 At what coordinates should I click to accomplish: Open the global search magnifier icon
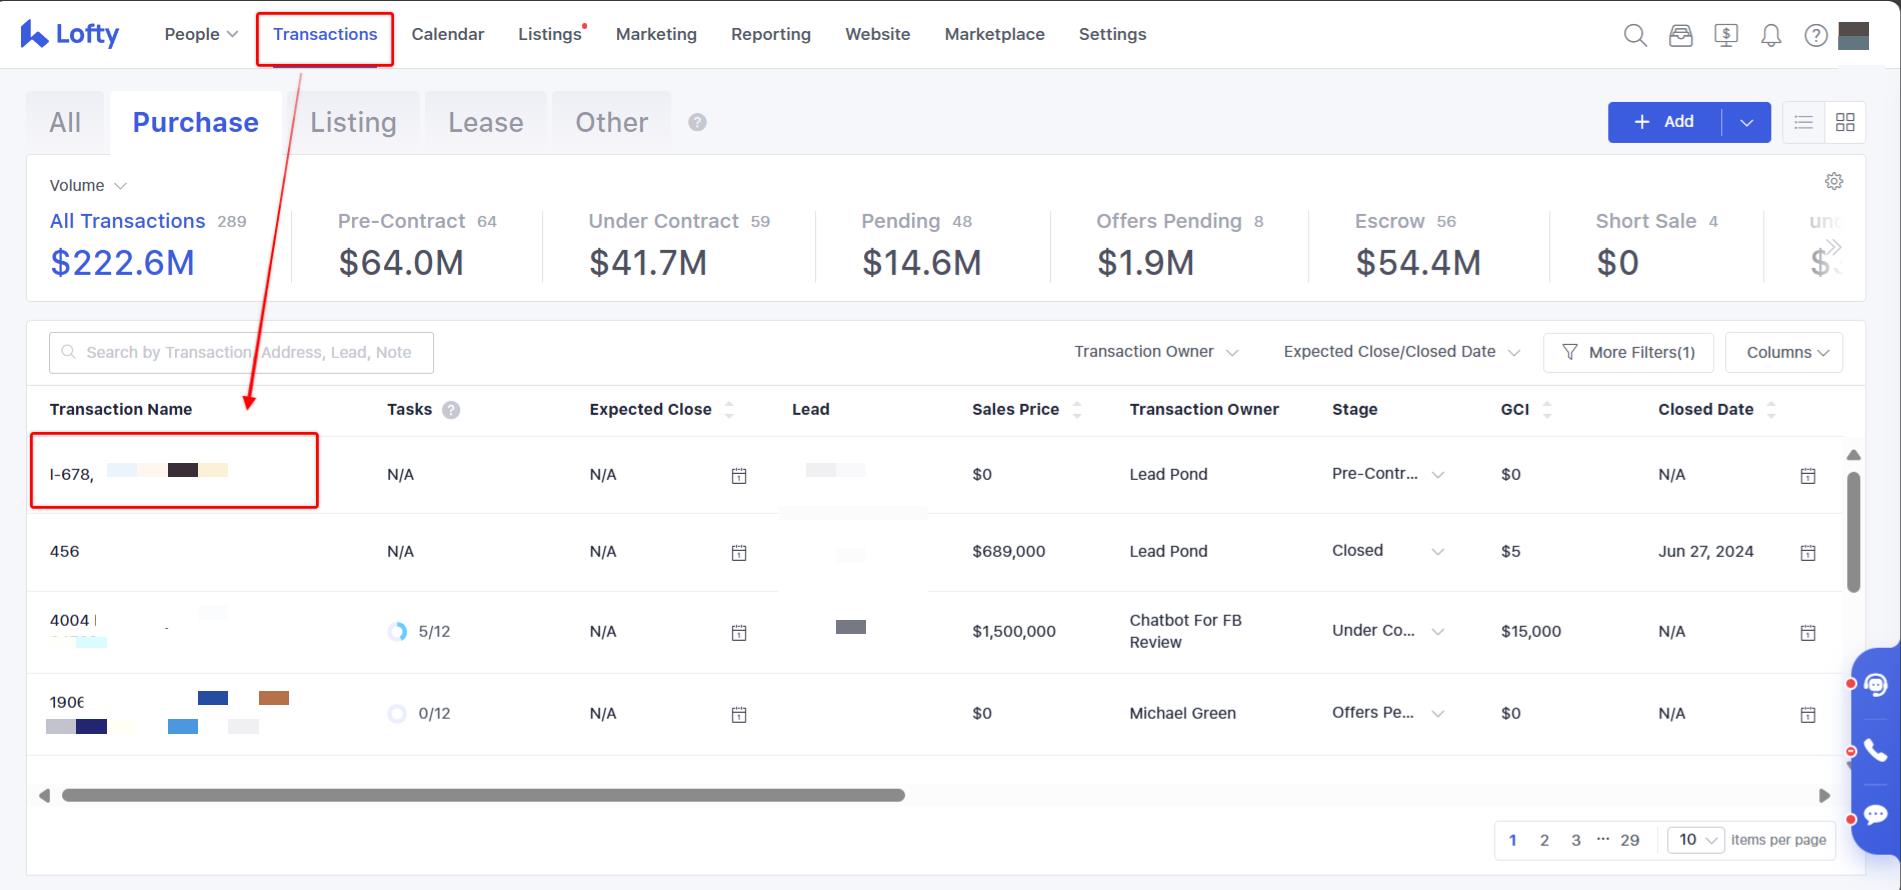coord(1635,36)
